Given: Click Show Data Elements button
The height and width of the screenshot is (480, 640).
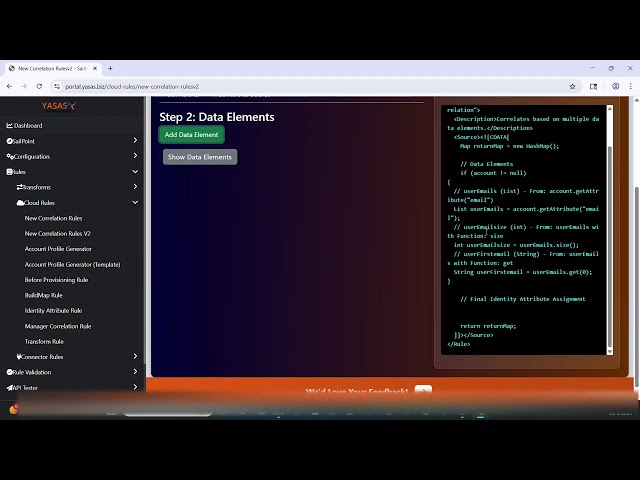Looking at the screenshot, I should [x=200, y=157].
